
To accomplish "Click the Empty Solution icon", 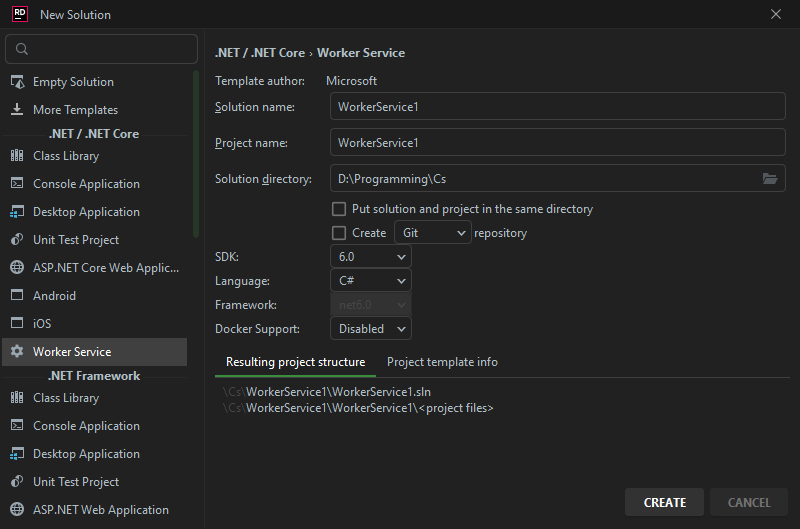I will tap(17, 82).
